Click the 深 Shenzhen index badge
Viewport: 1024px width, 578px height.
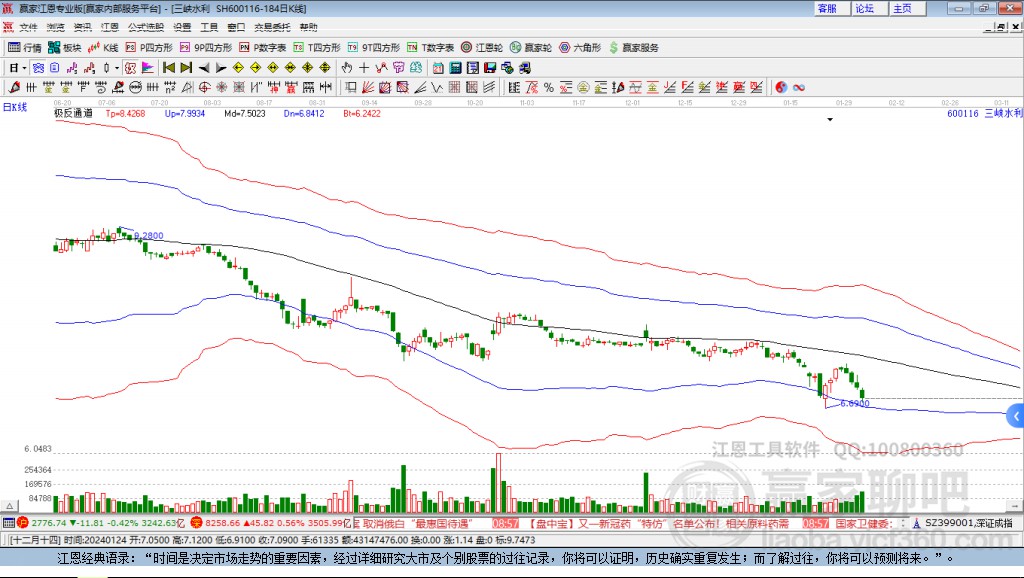pos(197,523)
